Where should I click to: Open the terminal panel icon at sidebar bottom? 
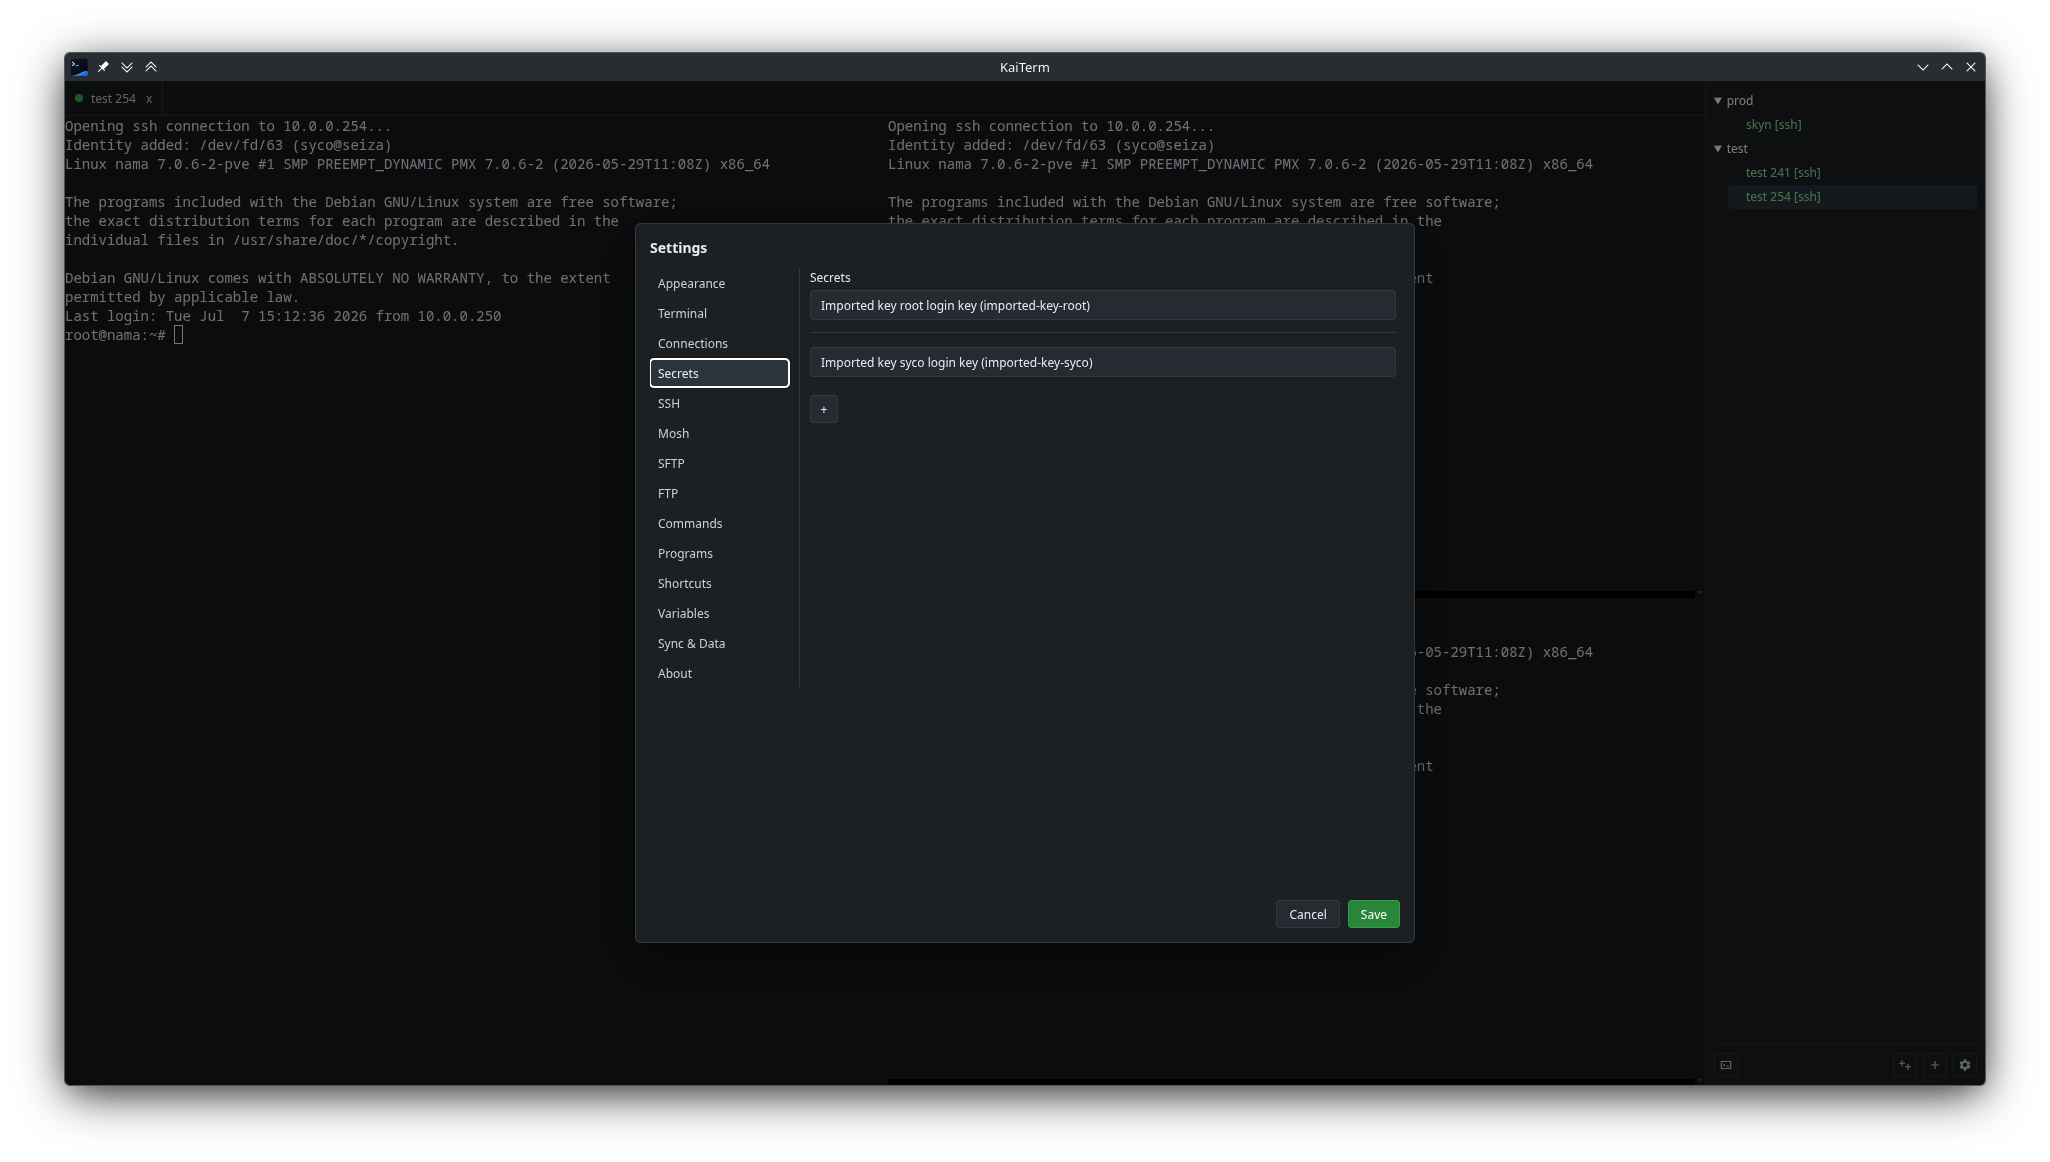pyautogui.click(x=1726, y=1065)
